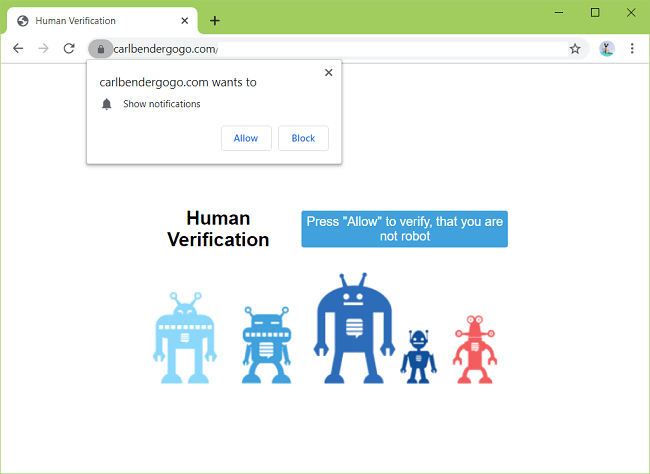Go back to the previous page
The image size is (650, 474).
pos(18,49)
